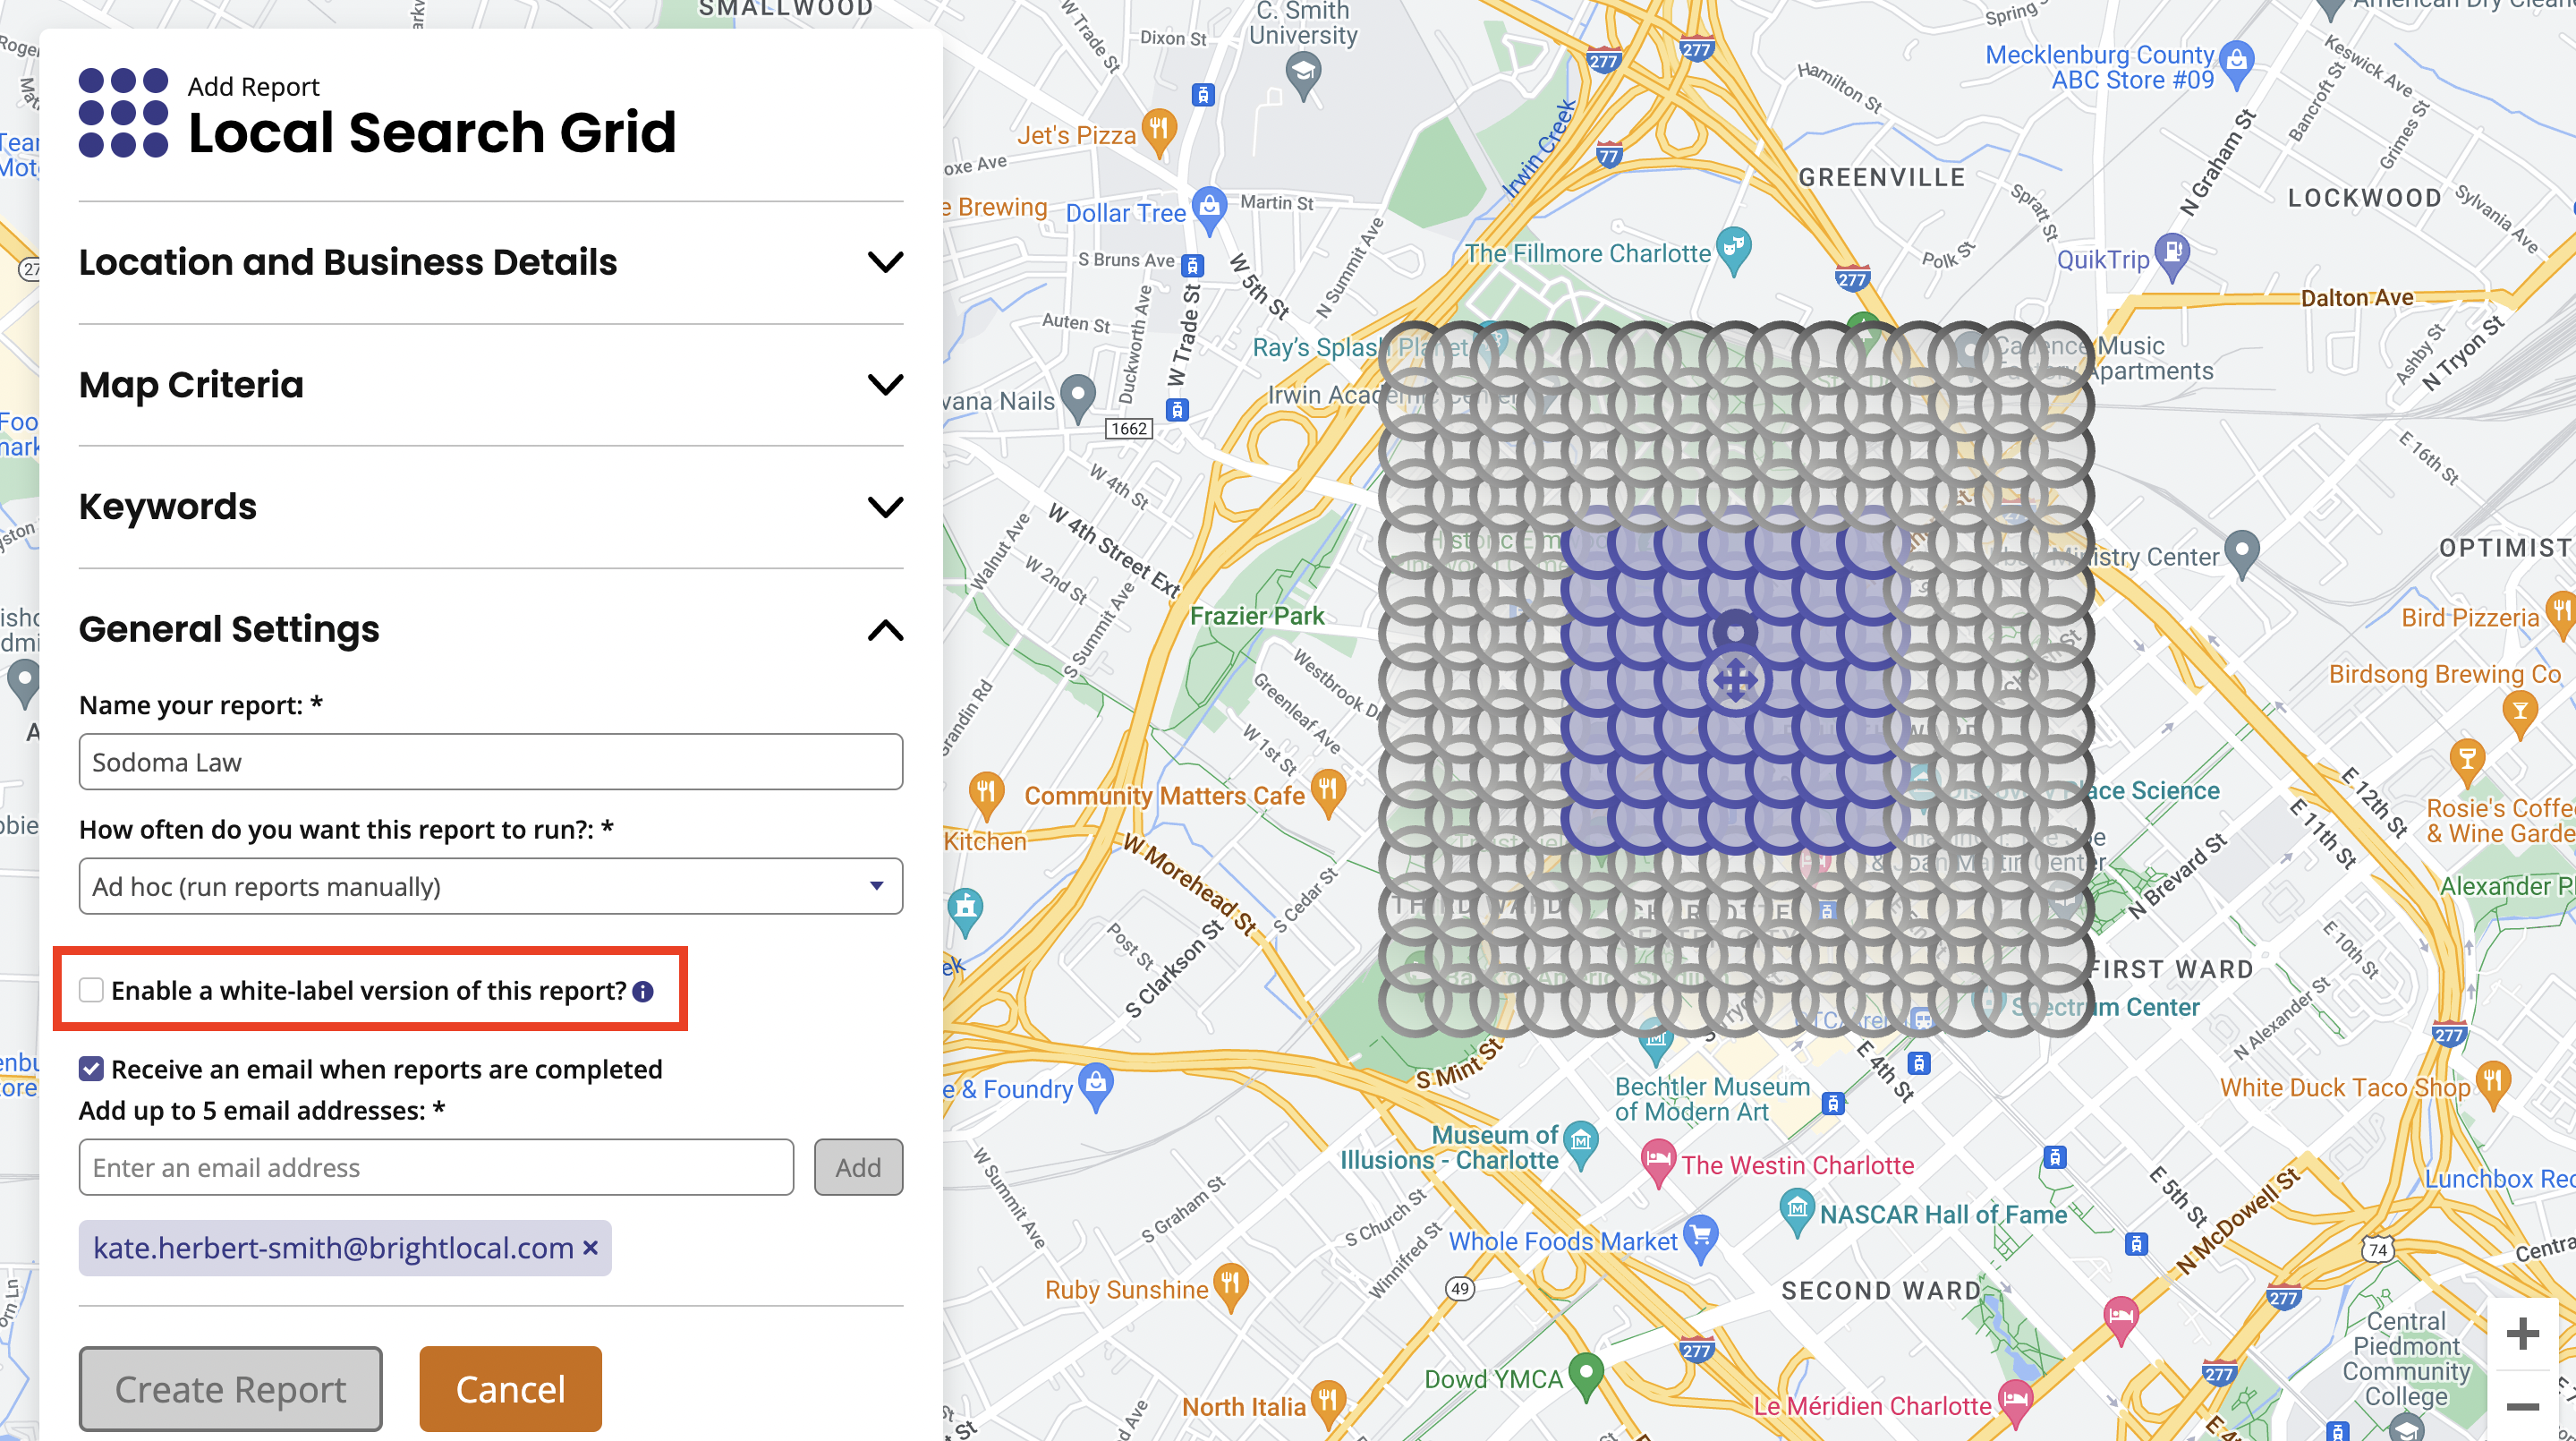
Task: Click Jet's Pizza restaurant map pin
Action: tap(1158, 132)
